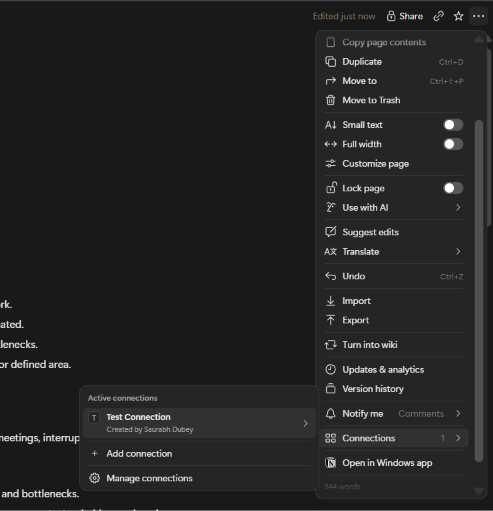Click the "Ctrl+Z" shortcut text
Screen dimensions: 493x511
click(451, 276)
